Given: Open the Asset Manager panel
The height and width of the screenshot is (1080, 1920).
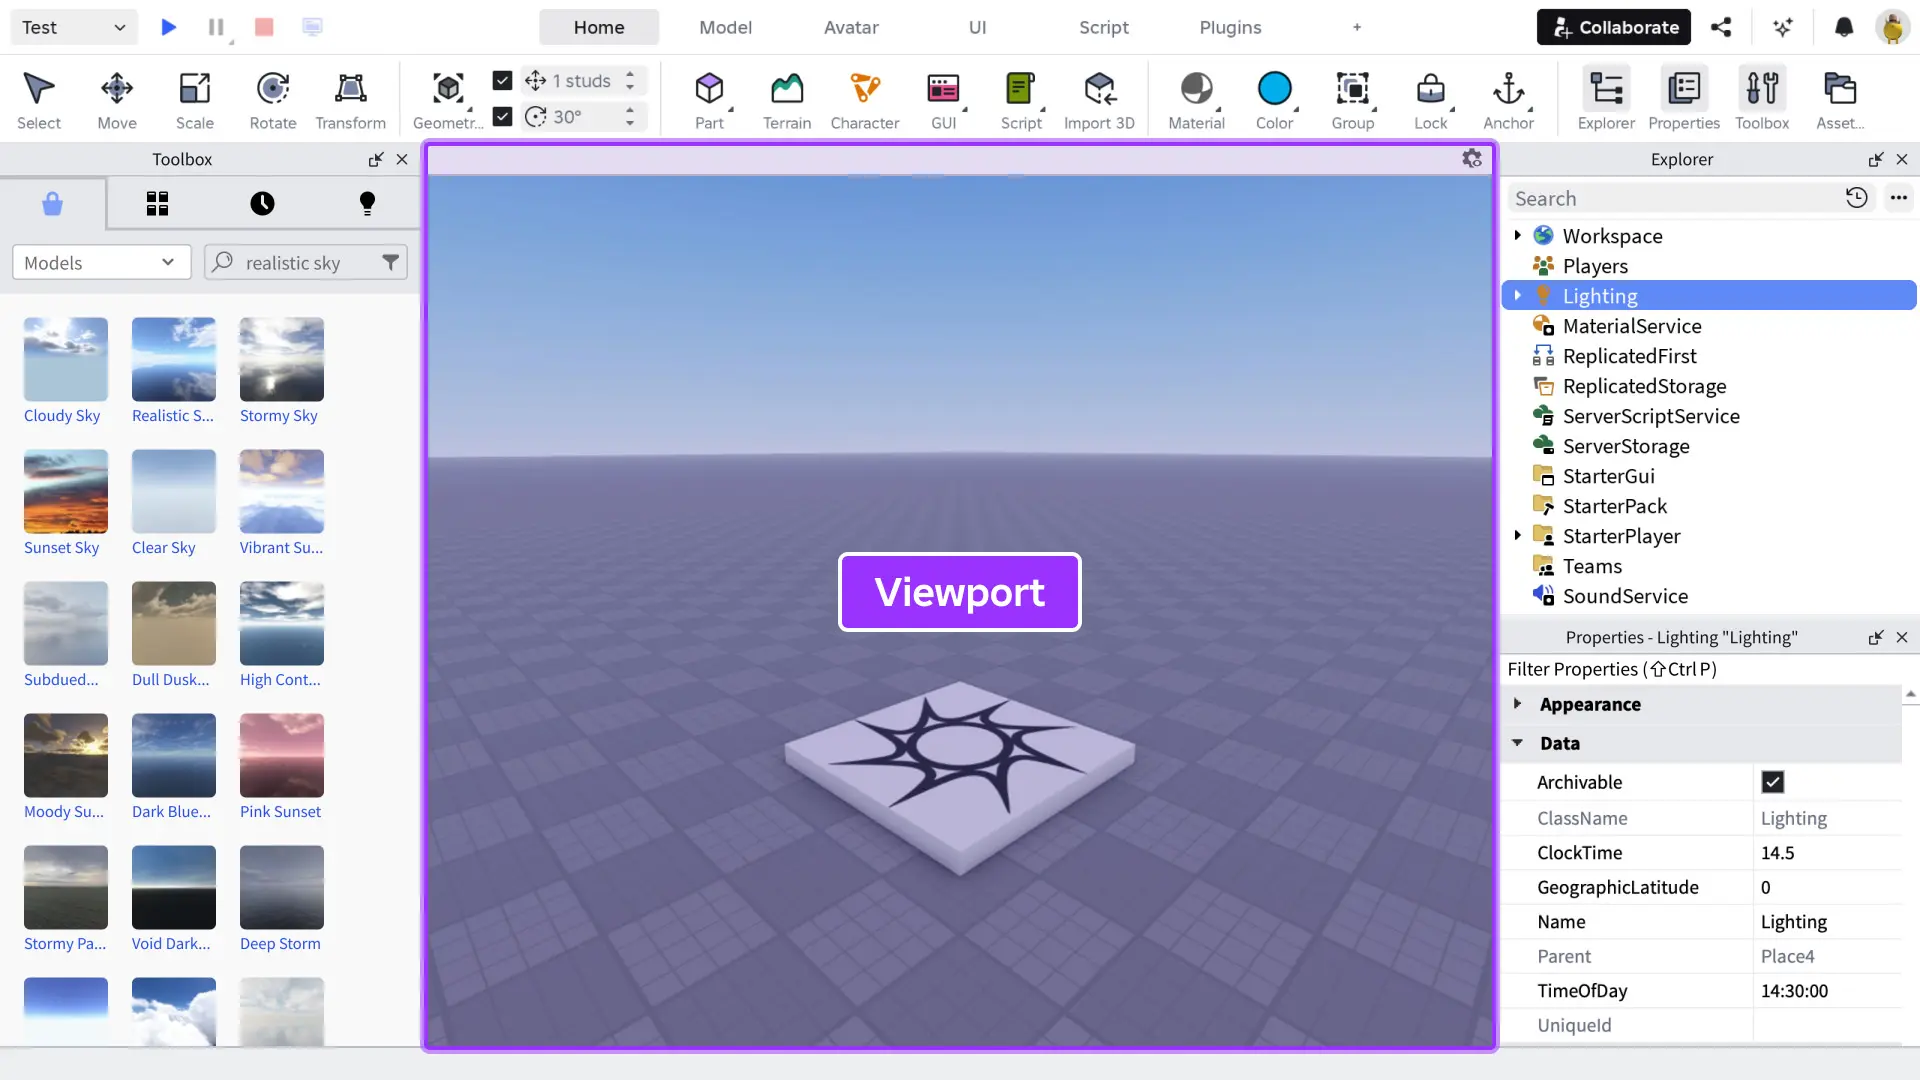Looking at the screenshot, I should pyautogui.click(x=1841, y=97).
